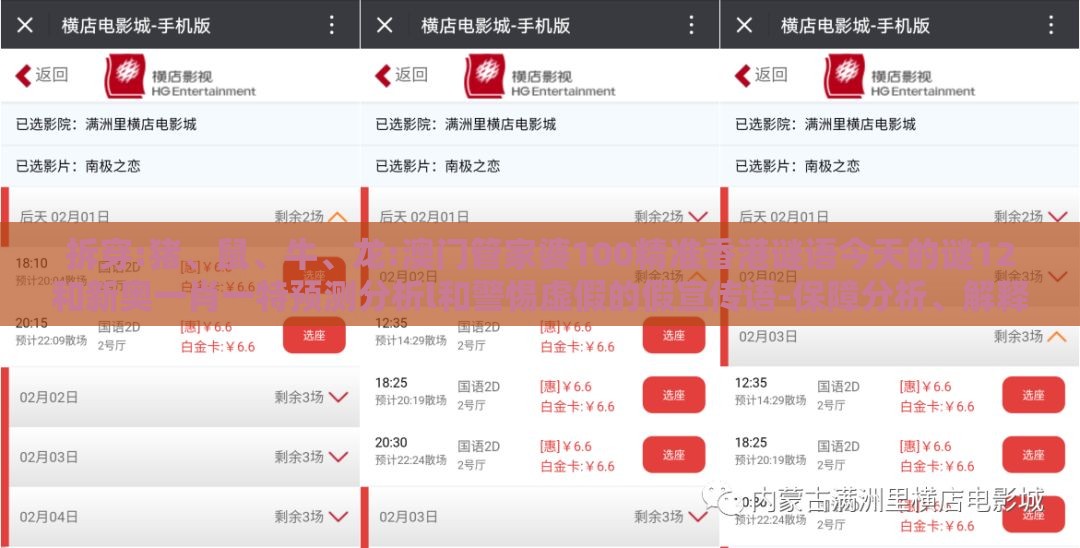Select seats for the 12:35 showing on middle screen
Viewport: 1080px width, 548px height.
click(674, 335)
